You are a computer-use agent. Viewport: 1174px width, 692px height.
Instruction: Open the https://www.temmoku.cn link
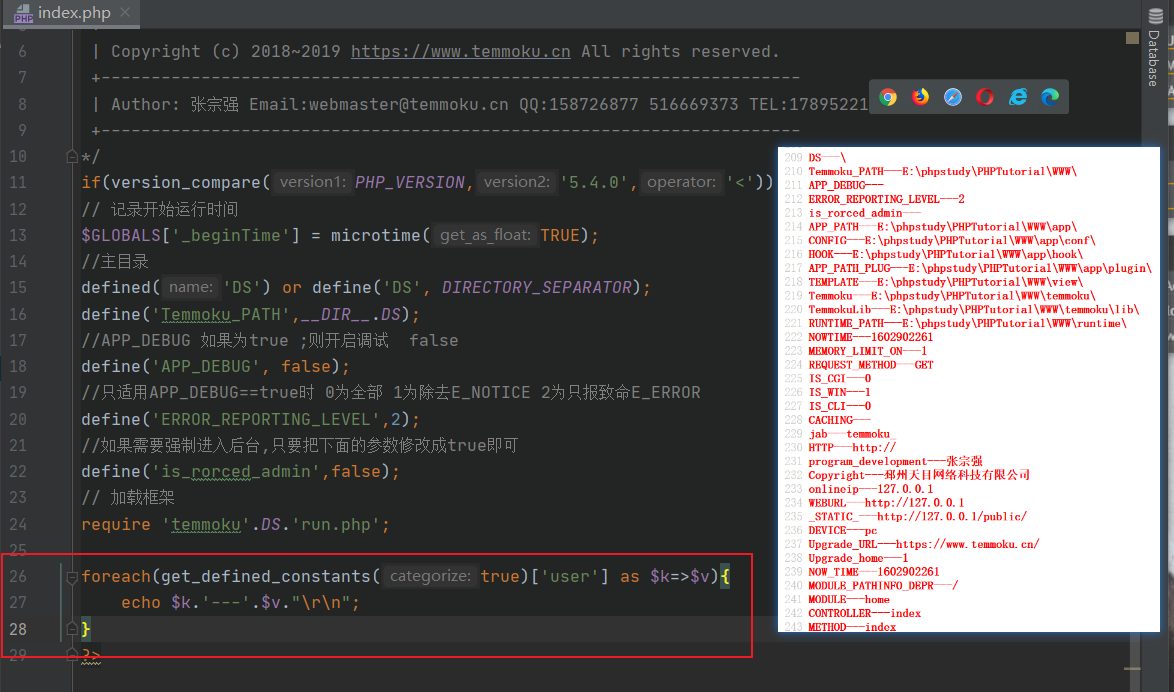[x=460, y=52]
